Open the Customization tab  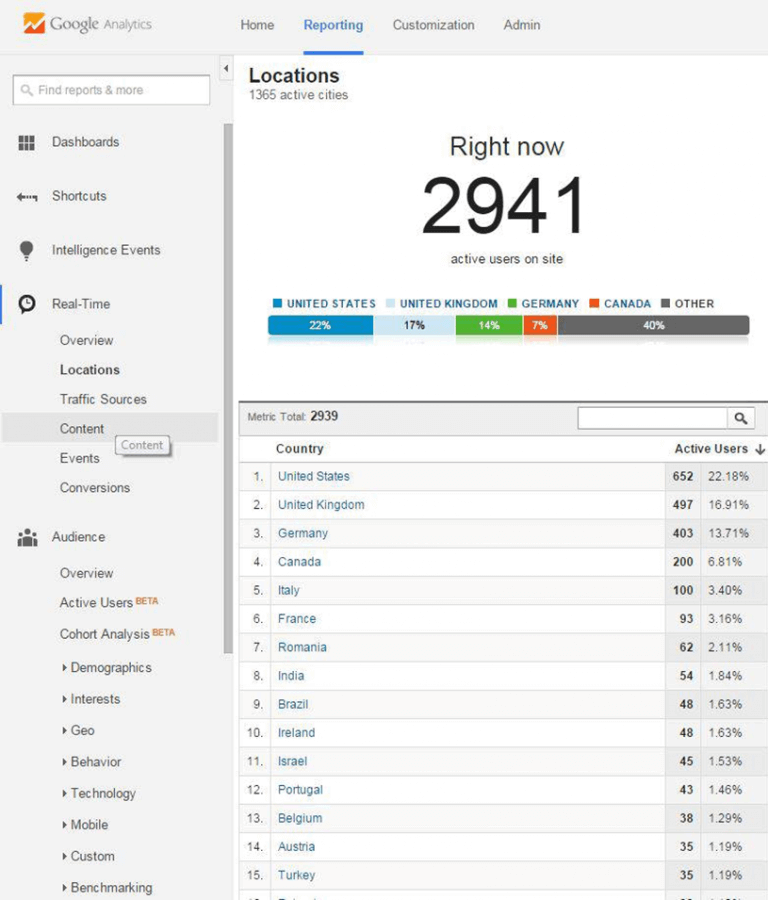(x=433, y=25)
